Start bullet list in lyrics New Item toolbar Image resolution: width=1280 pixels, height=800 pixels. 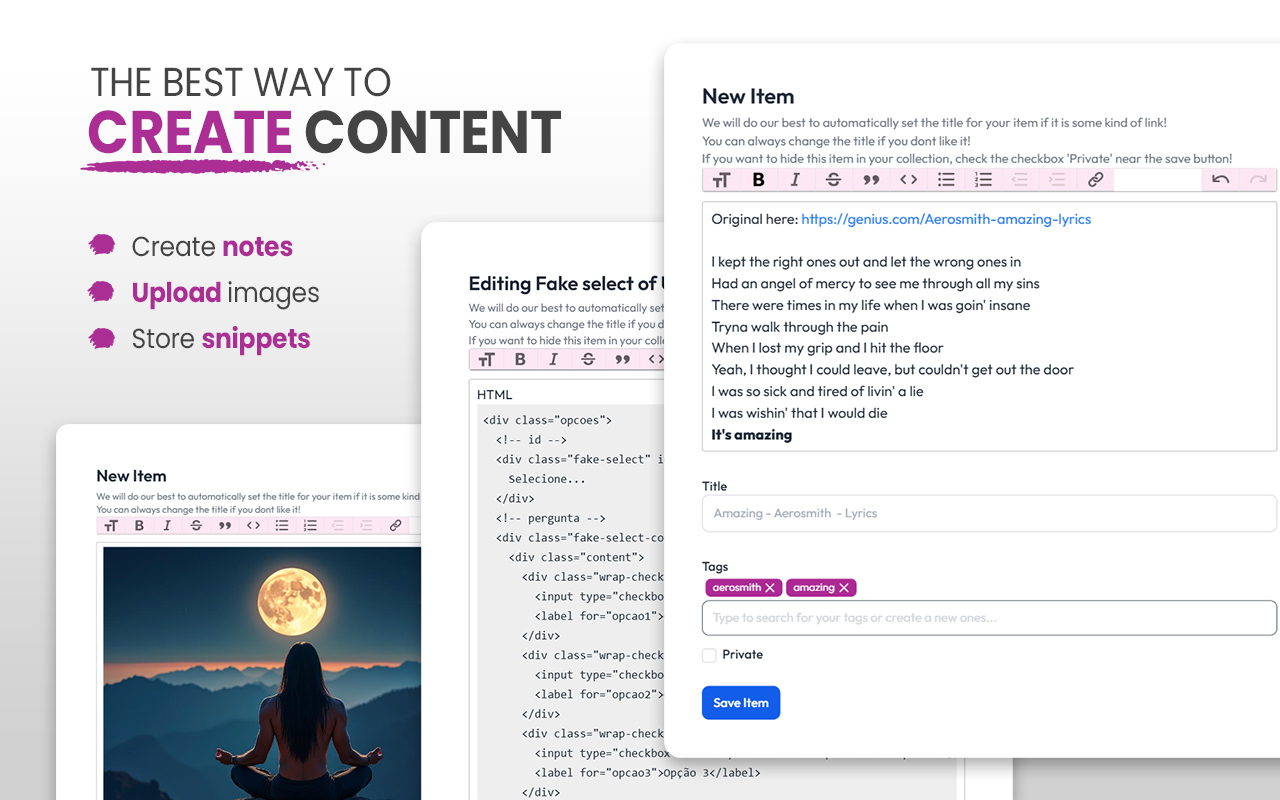pyautogui.click(x=946, y=180)
